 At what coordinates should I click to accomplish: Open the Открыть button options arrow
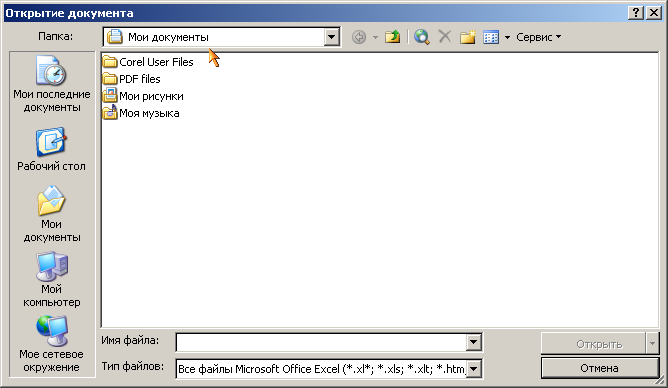tap(652, 344)
